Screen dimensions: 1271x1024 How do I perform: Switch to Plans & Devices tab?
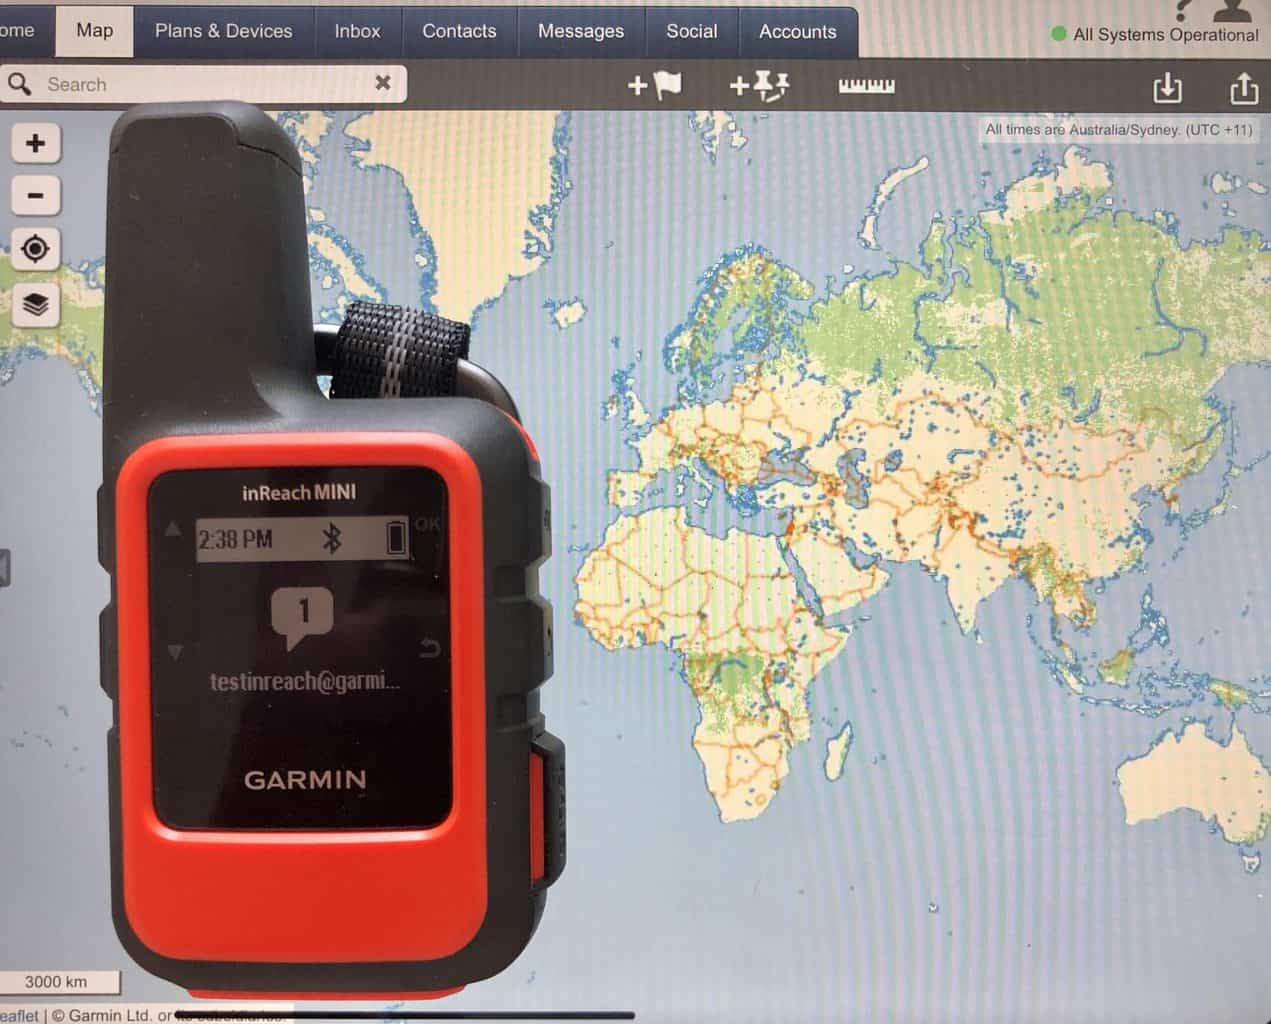223,31
